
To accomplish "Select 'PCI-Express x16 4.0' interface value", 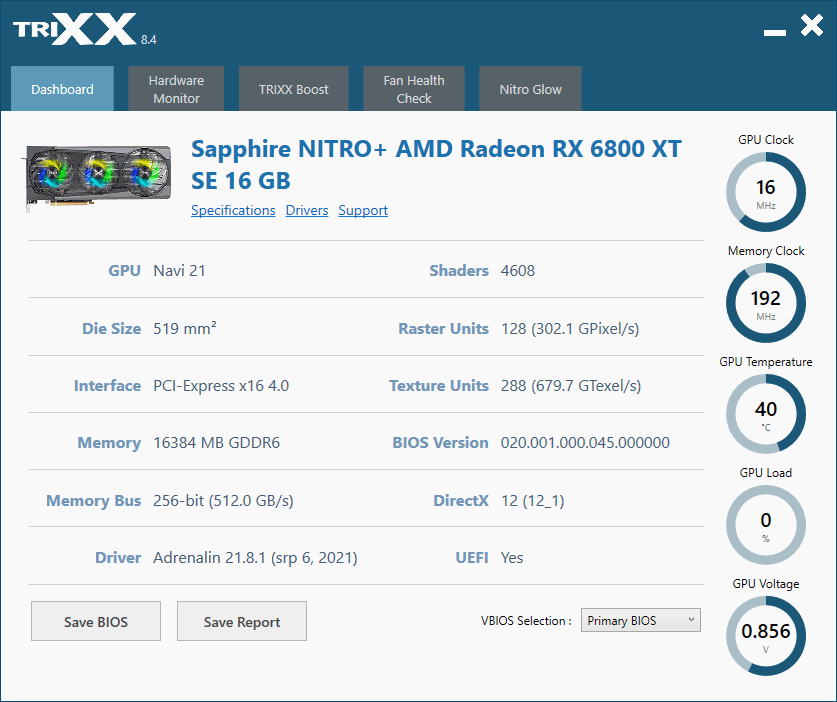I will [221, 385].
